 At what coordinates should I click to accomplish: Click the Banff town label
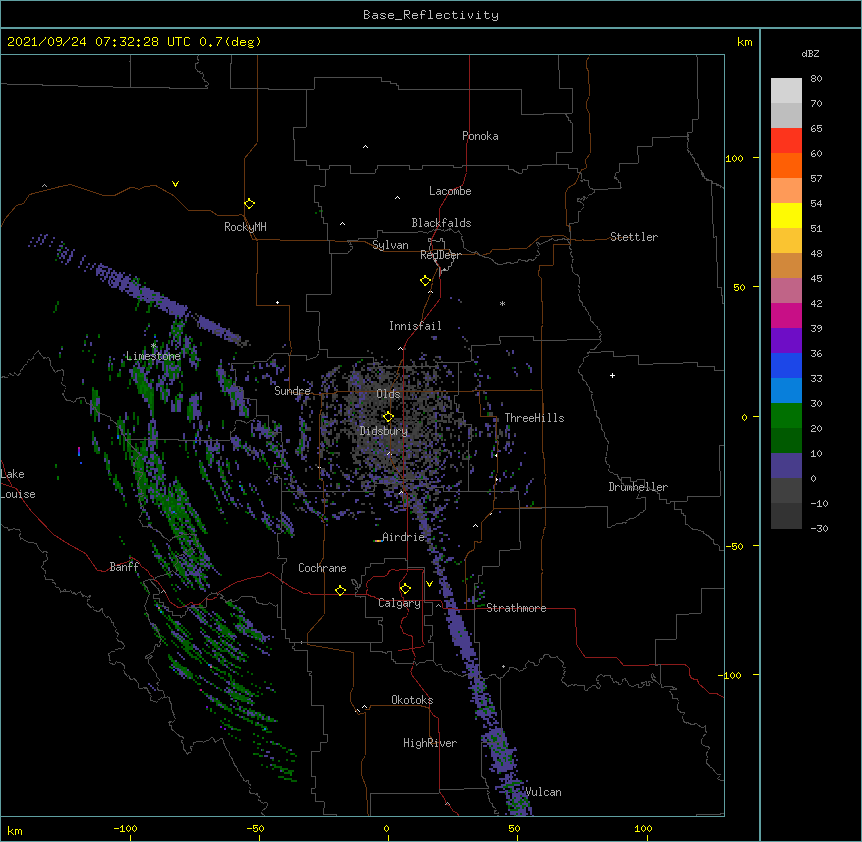(124, 567)
